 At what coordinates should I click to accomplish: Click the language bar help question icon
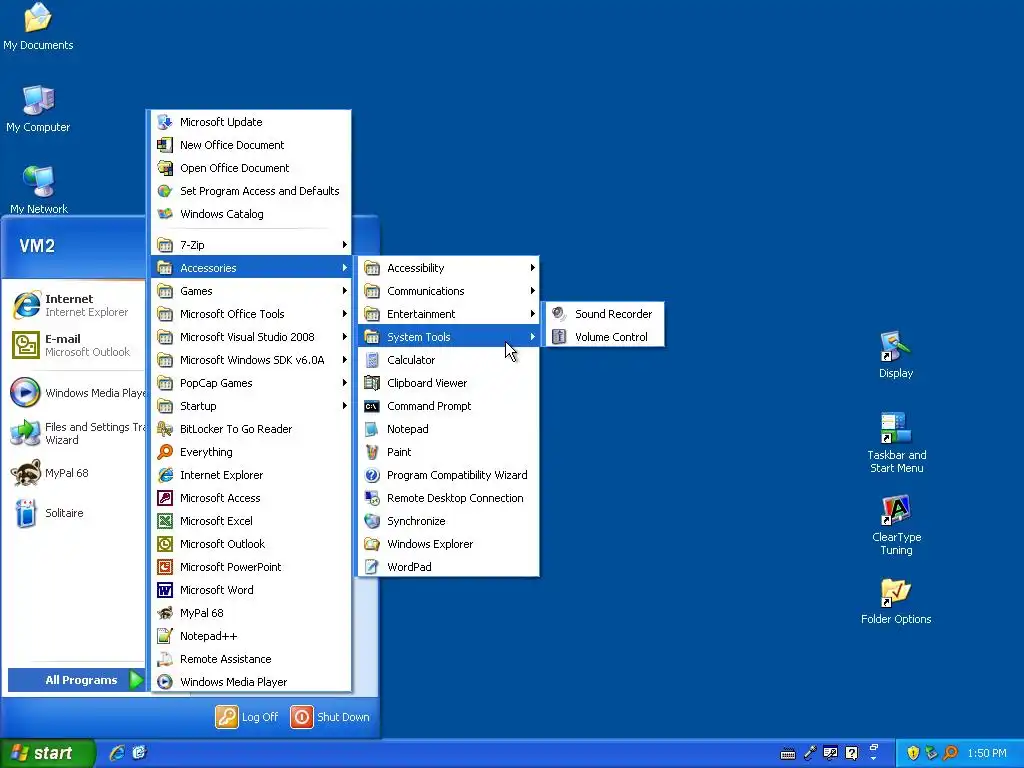(852, 753)
